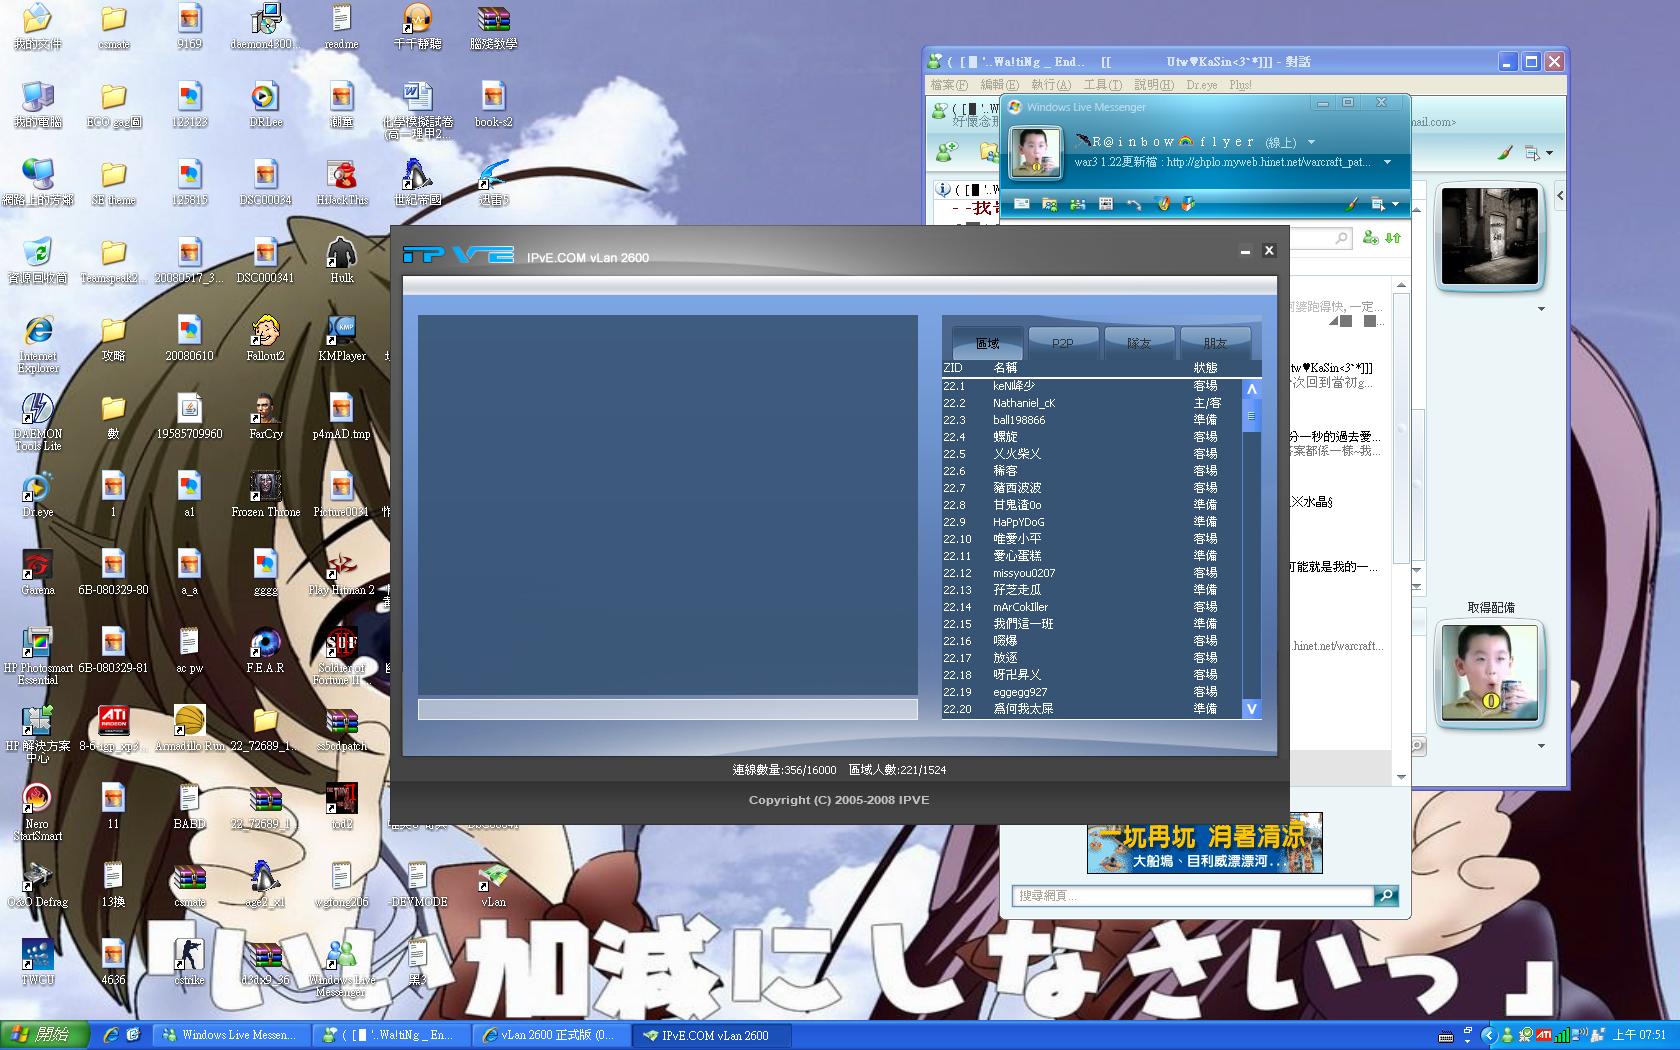Click the 搜尋網頁 web search field

[x=1192, y=896]
